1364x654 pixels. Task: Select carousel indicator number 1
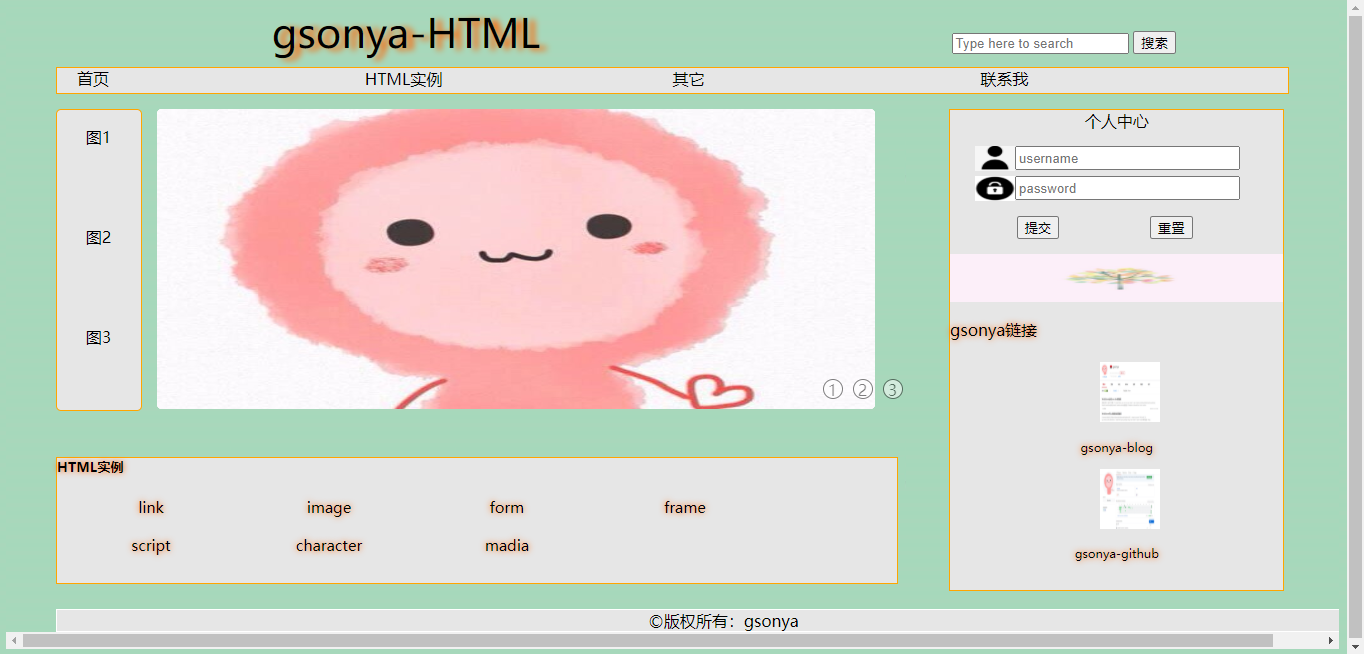tap(833, 389)
